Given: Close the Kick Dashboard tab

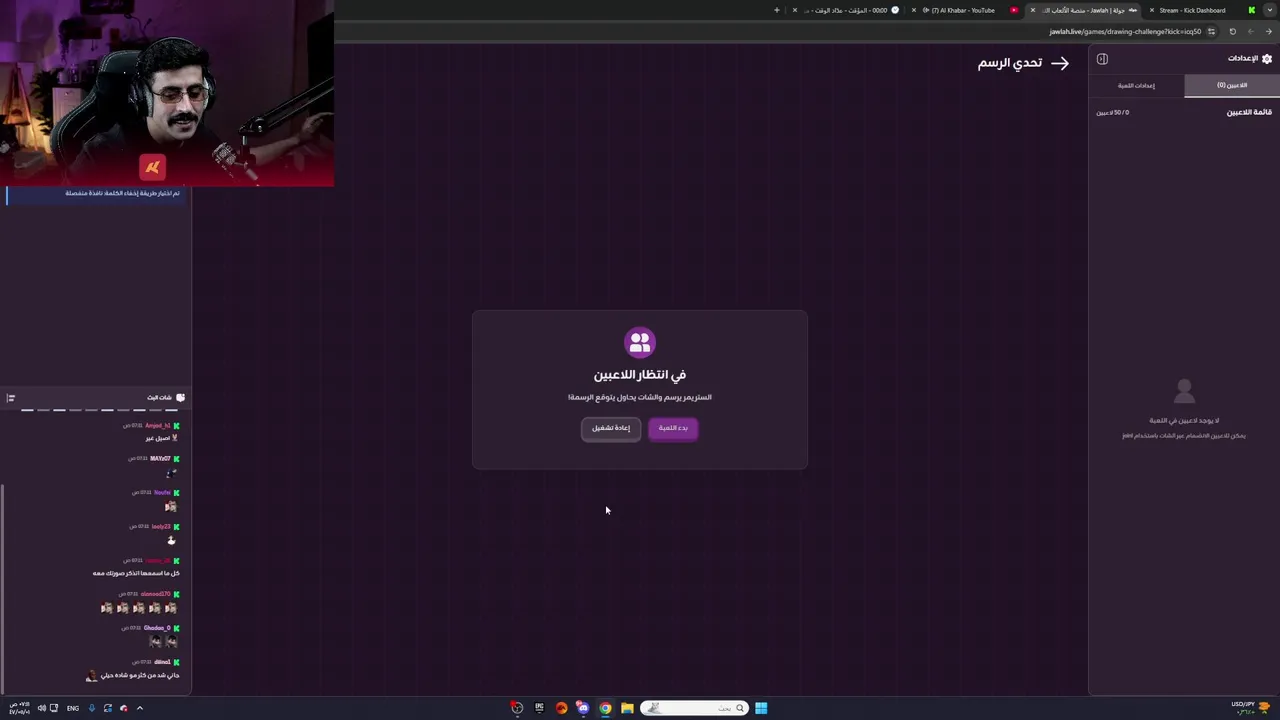Looking at the screenshot, I should click(x=1151, y=10).
